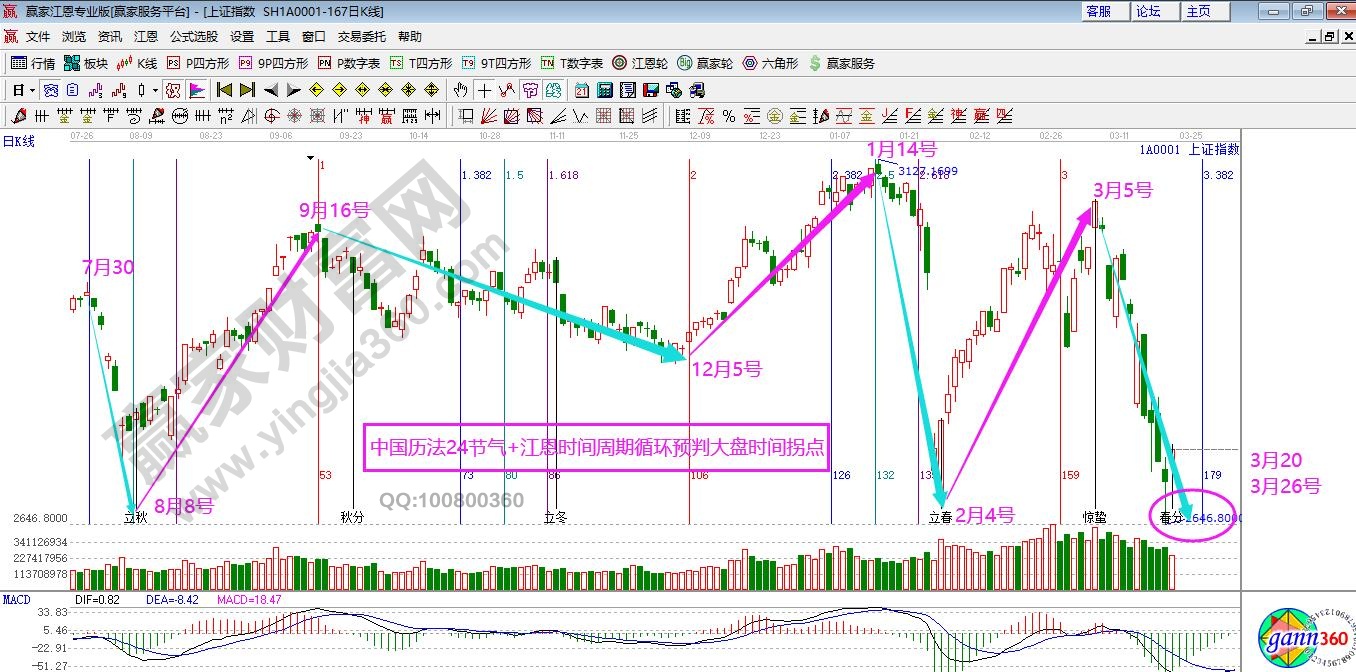Expand the small triangle above the chart
Image resolution: width=1356 pixels, height=672 pixels.
[311, 157]
